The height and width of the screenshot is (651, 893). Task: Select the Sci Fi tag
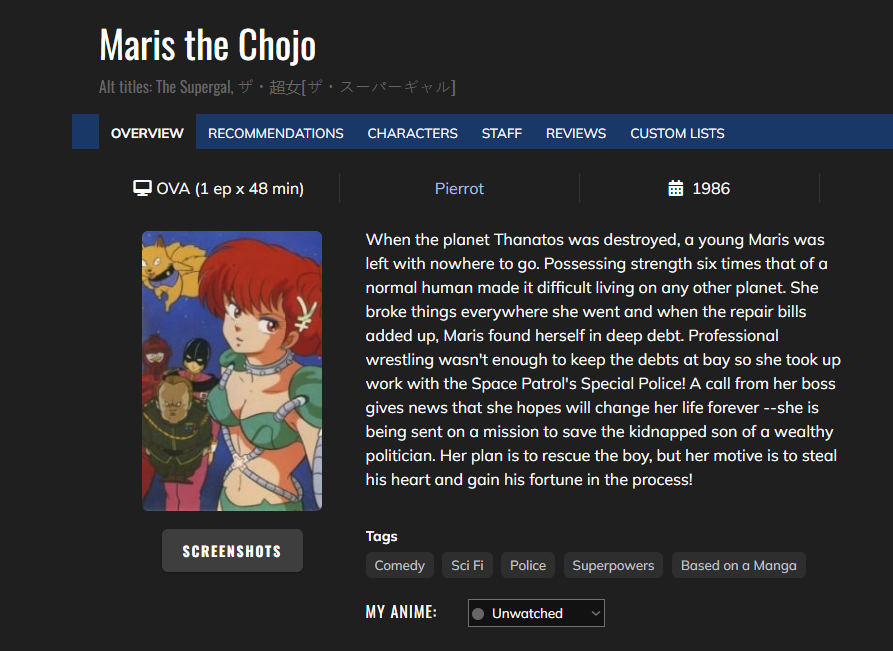(x=467, y=565)
